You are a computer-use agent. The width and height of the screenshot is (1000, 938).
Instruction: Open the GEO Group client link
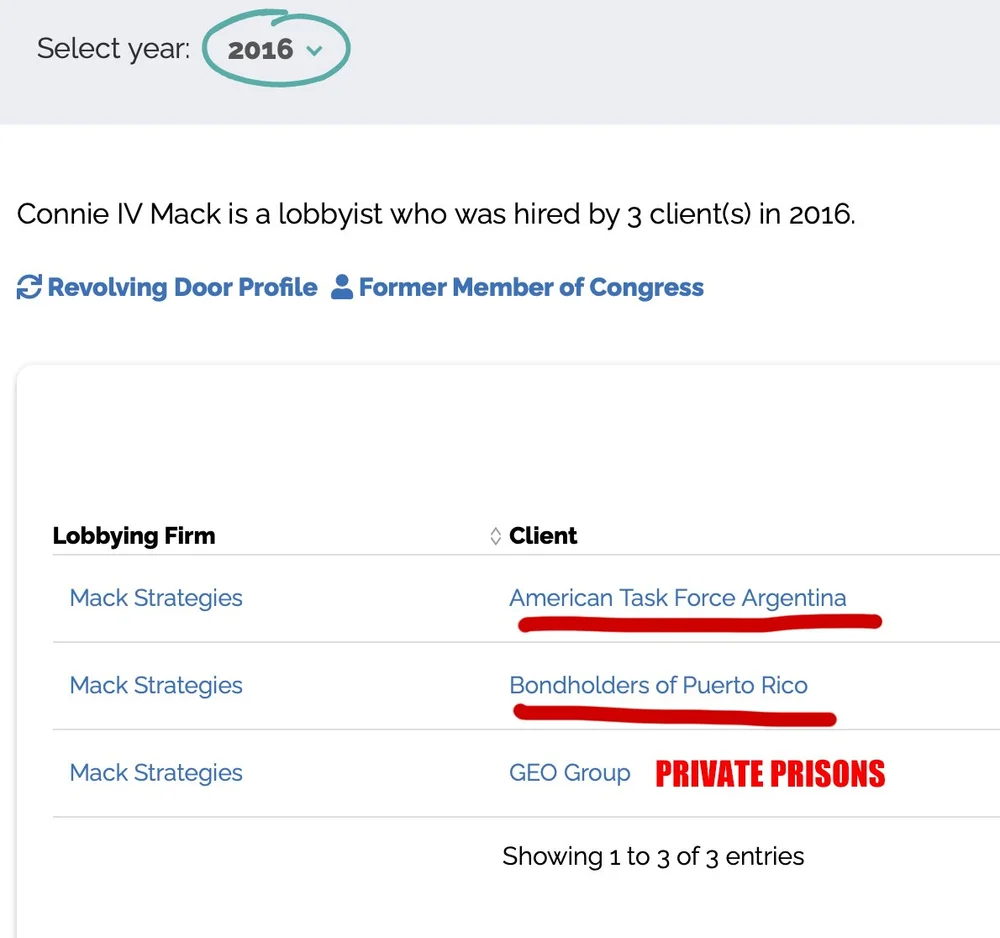click(570, 773)
